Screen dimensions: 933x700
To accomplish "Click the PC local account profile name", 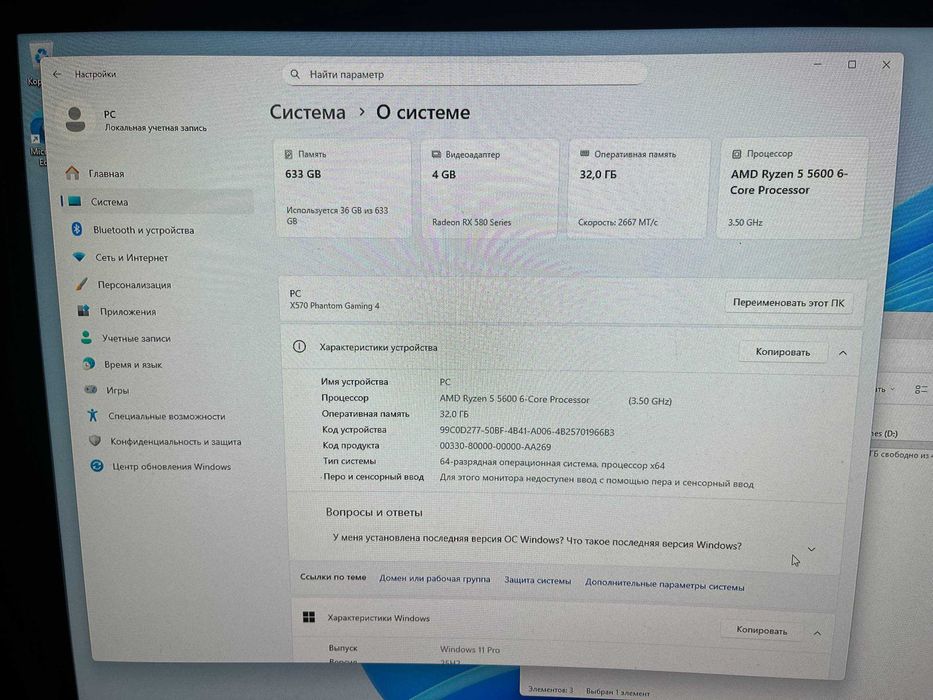I will 109,114.
